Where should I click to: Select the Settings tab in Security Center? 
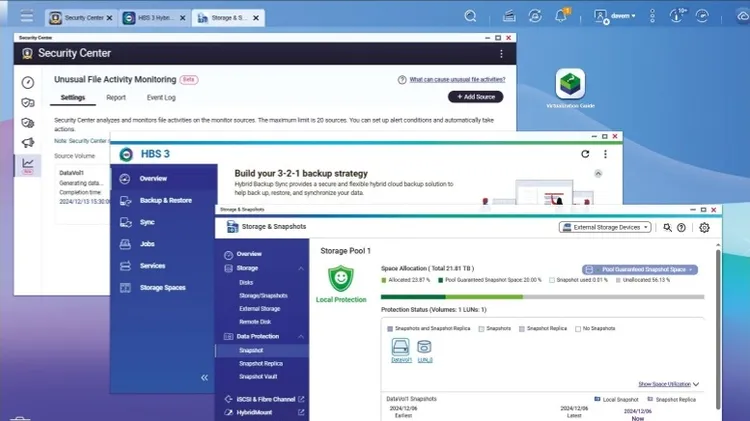click(73, 98)
